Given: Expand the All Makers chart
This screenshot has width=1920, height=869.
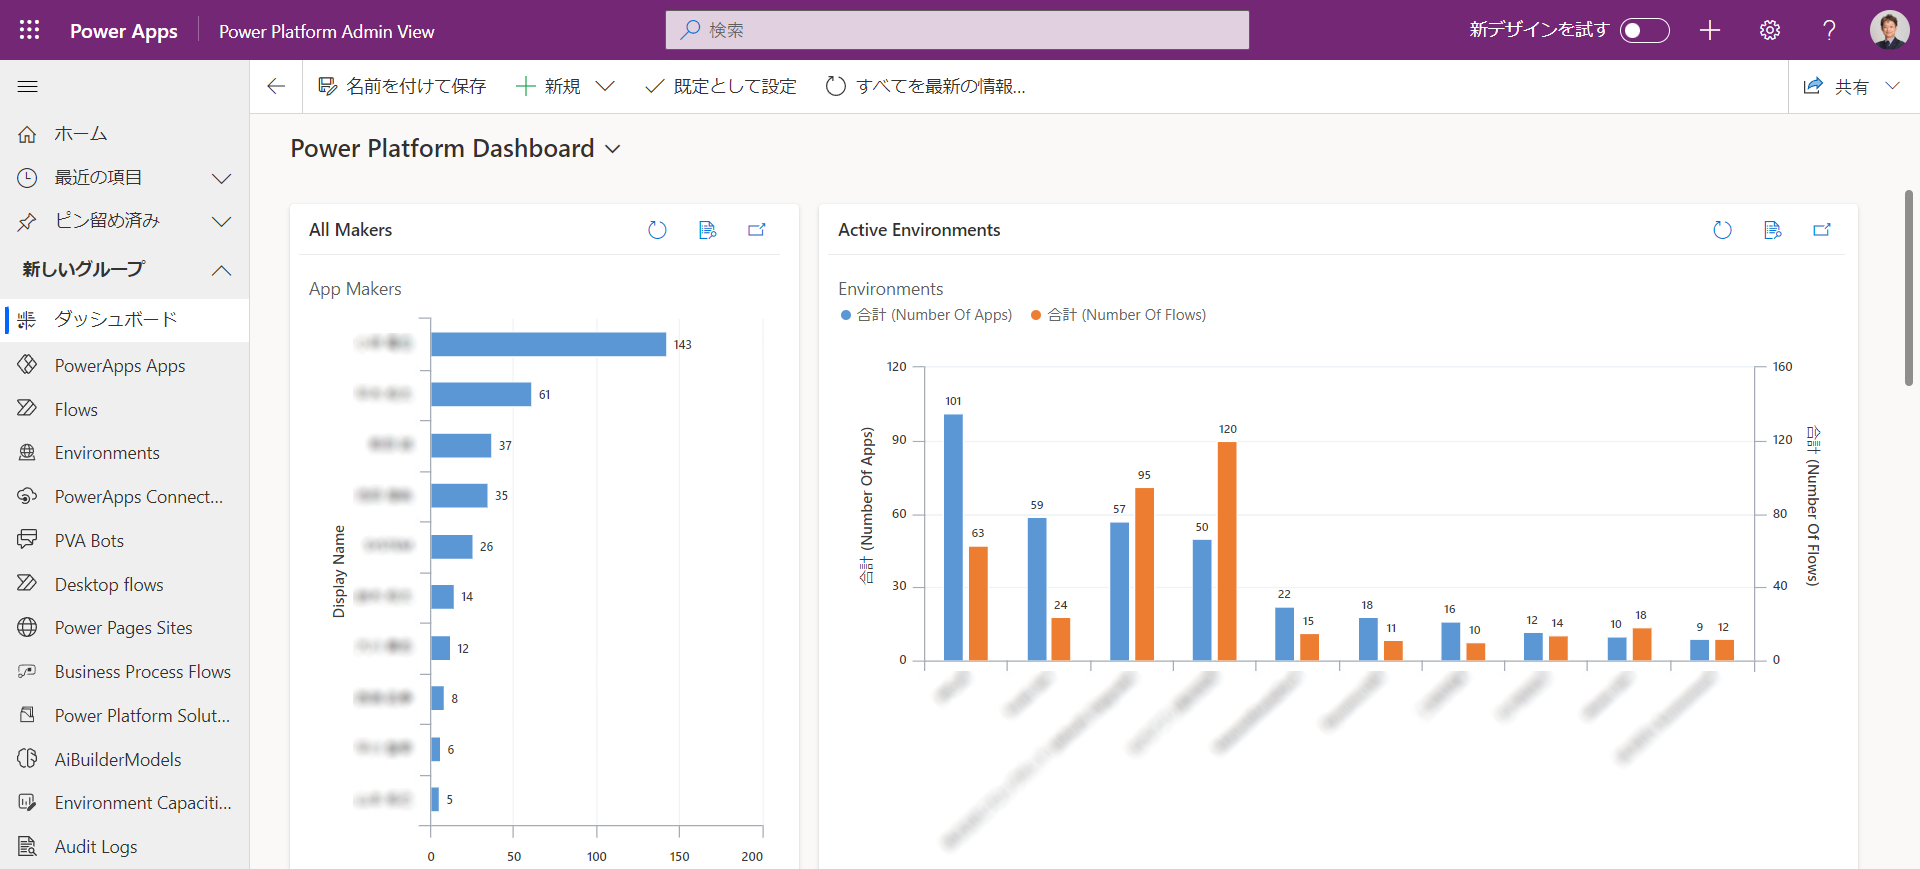Looking at the screenshot, I should click(x=757, y=230).
